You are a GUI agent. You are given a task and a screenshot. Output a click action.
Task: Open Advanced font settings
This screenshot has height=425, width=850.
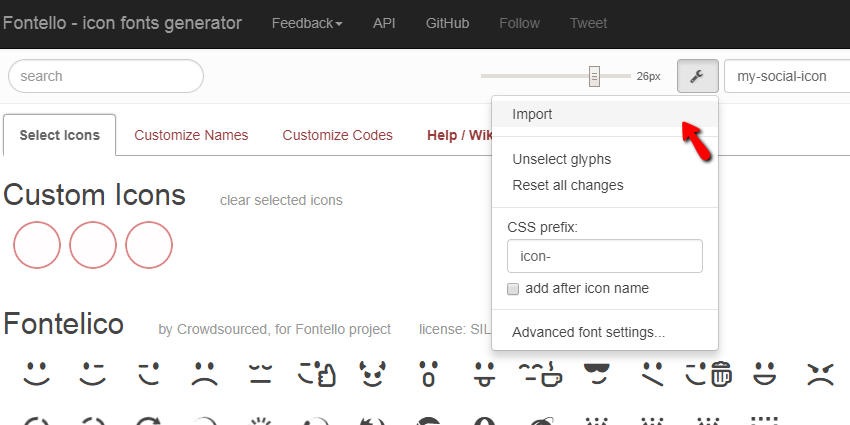[x=588, y=332]
